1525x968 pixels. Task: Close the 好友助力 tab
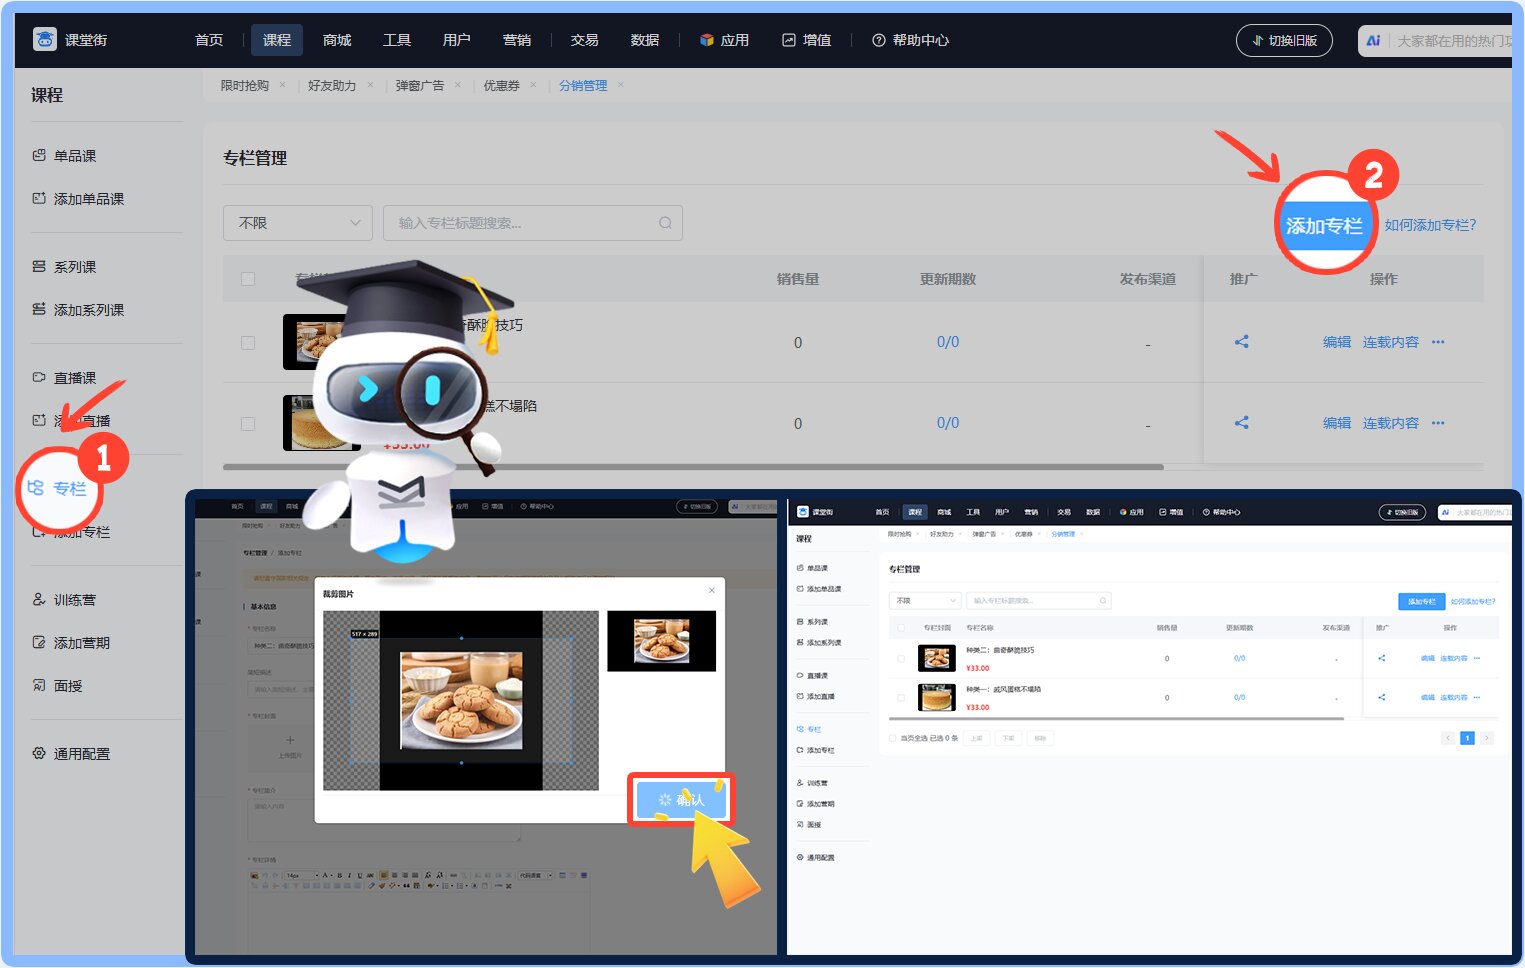(370, 85)
